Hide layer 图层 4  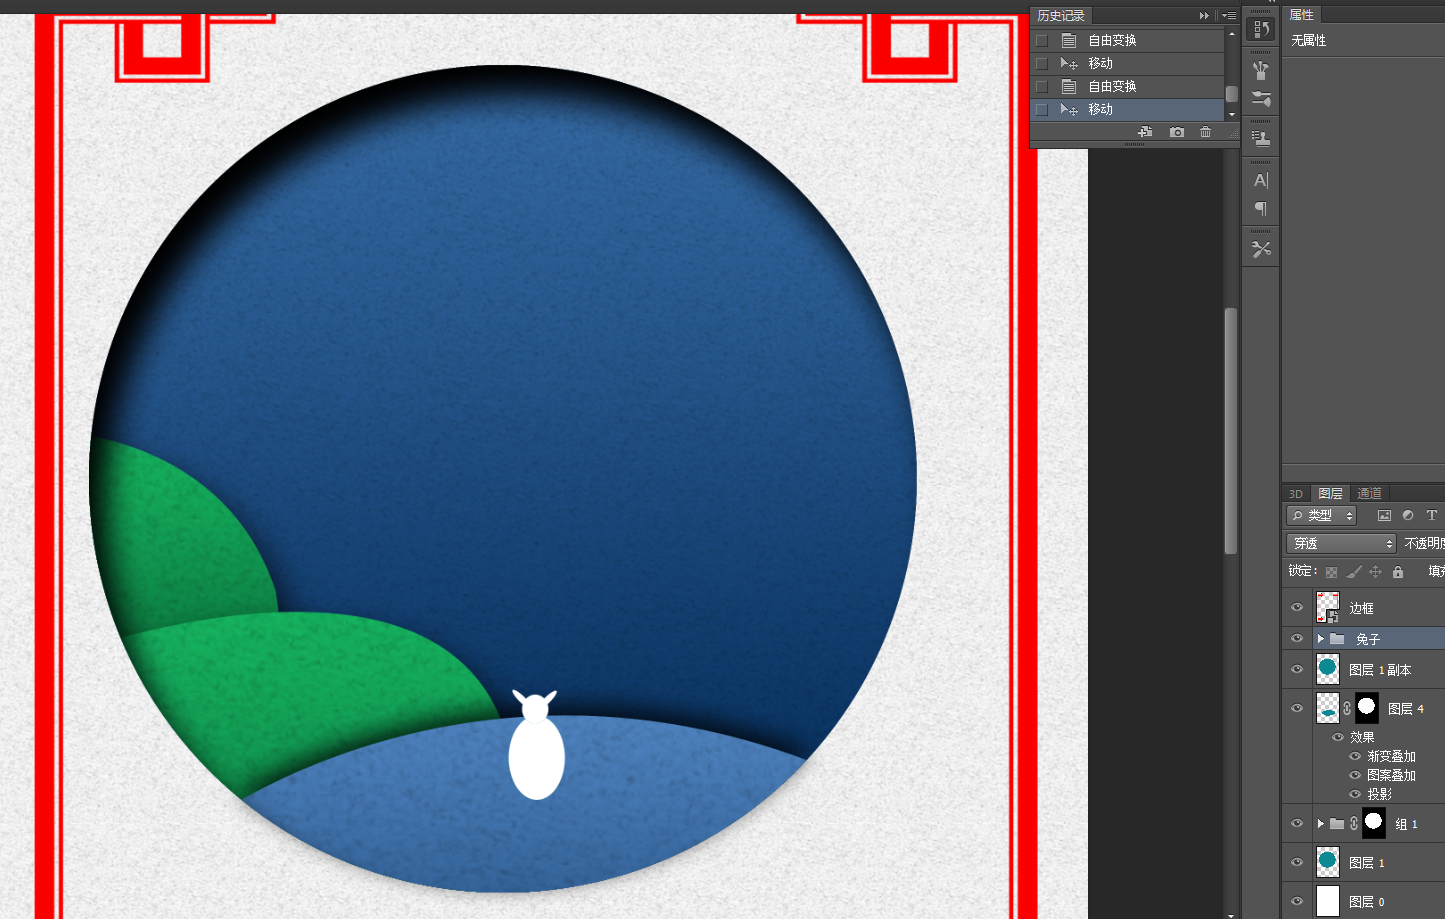[x=1297, y=708]
